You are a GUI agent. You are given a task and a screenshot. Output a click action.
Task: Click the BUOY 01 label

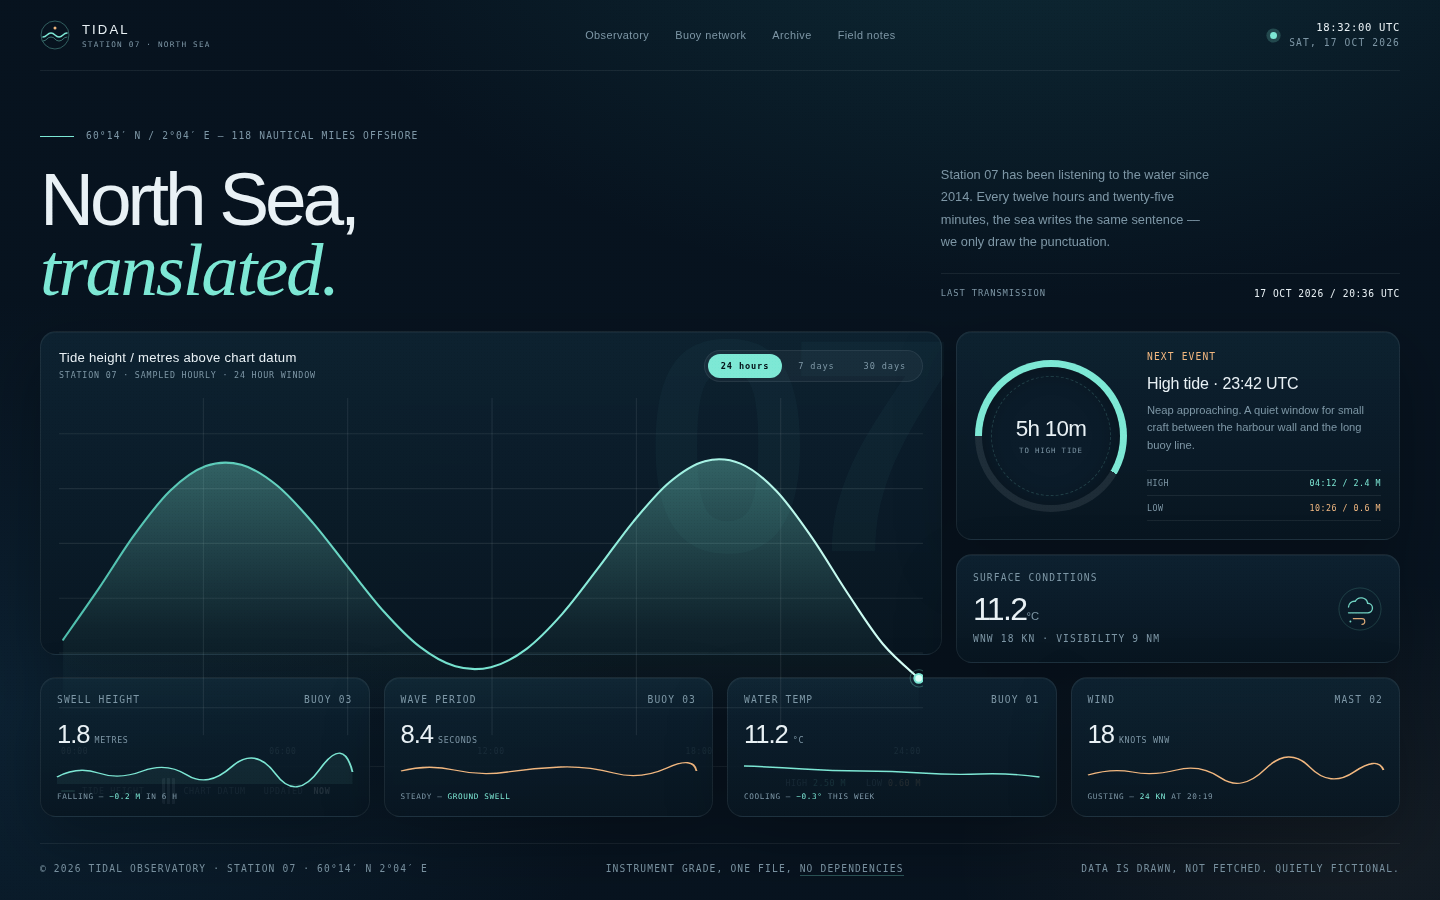[1015, 700]
